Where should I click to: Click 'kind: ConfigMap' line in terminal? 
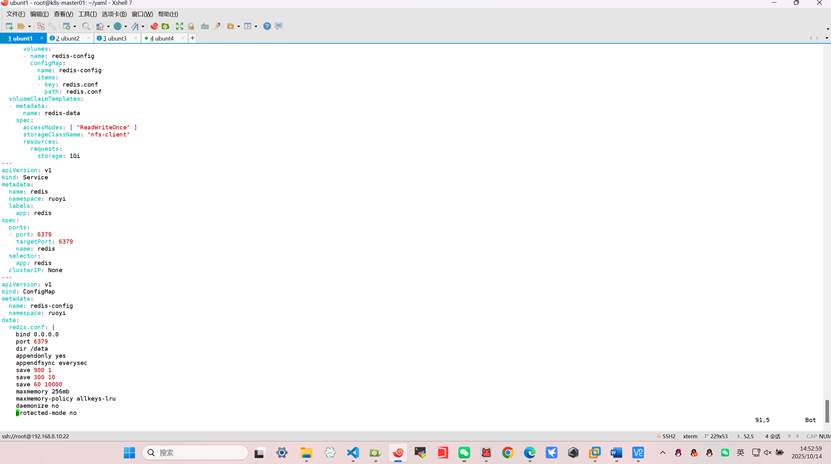pyautogui.click(x=28, y=291)
